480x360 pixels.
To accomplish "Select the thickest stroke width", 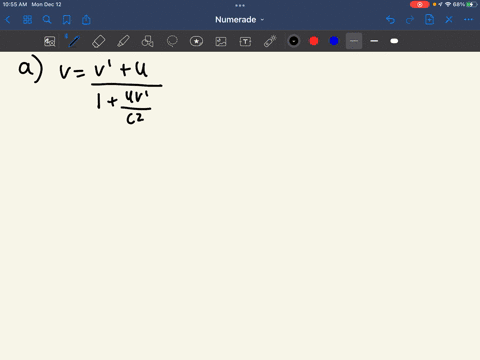I will [x=394, y=41].
